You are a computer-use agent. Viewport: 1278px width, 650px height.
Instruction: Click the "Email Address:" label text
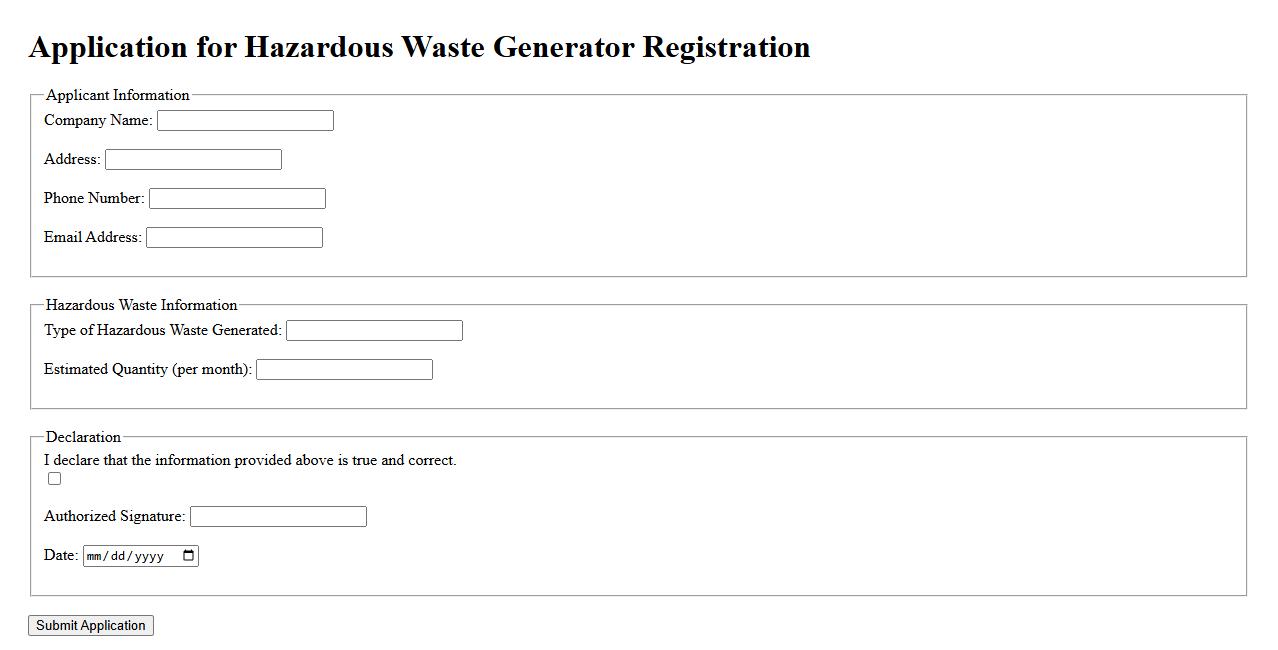(92, 237)
